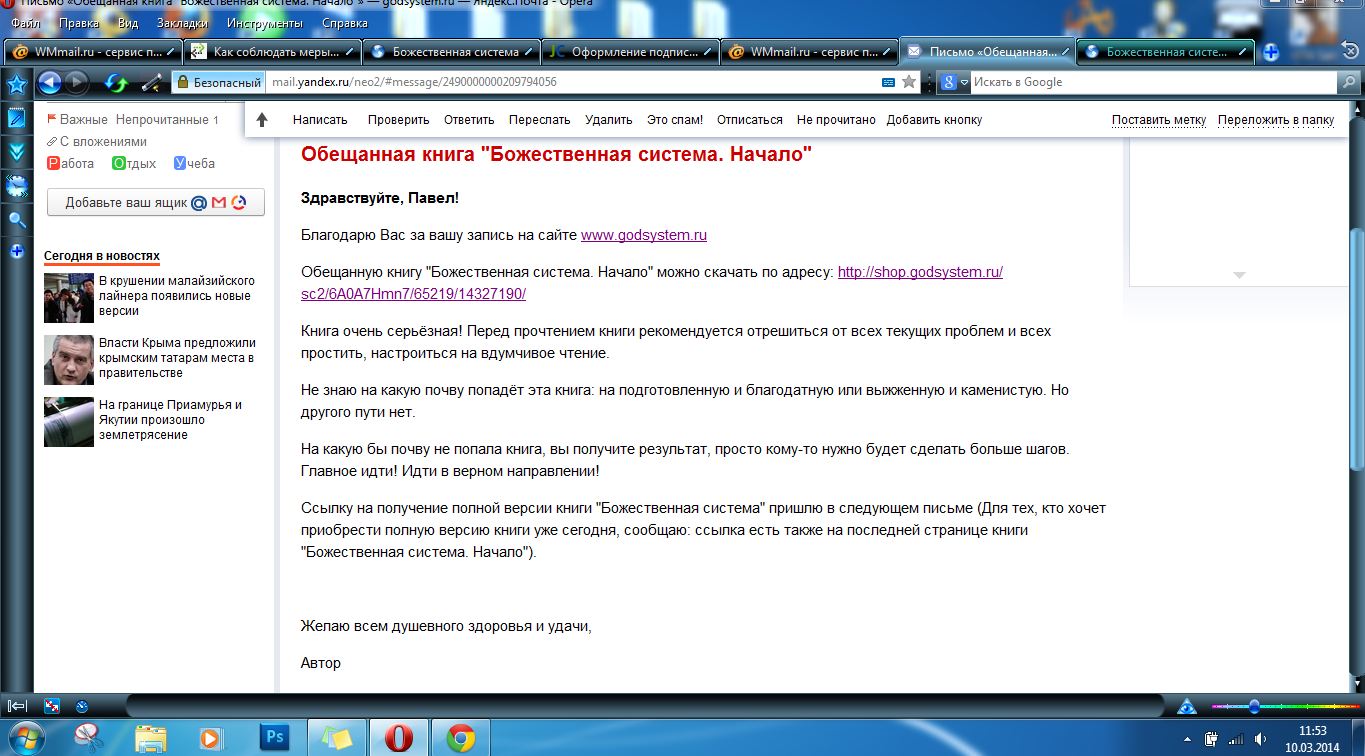Viewport: 1365px width, 756px height.
Task: Click the Добавьте ваш ящик button
Action: (156, 202)
